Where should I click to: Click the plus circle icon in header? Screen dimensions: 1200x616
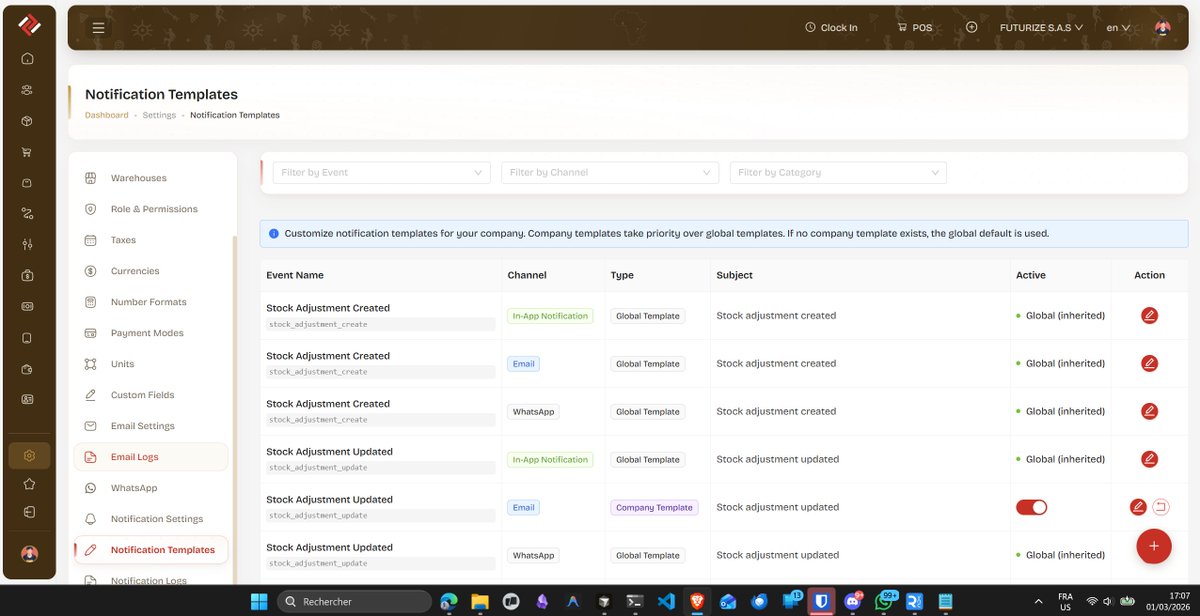[x=971, y=27]
